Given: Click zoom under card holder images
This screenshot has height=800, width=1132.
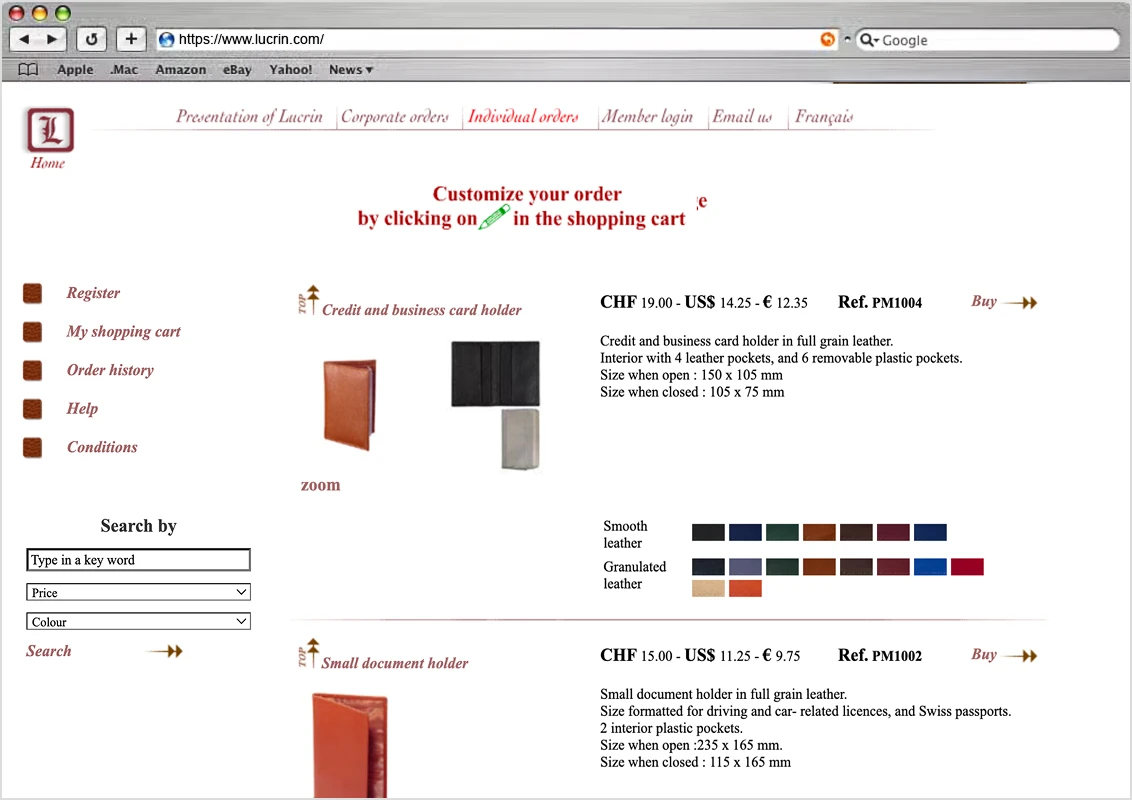Looking at the screenshot, I should (320, 485).
